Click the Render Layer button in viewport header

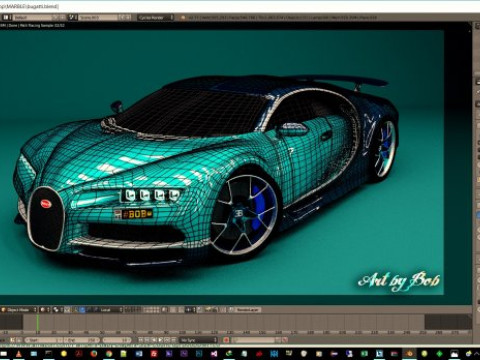pyautogui.click(x=248, y=310)
